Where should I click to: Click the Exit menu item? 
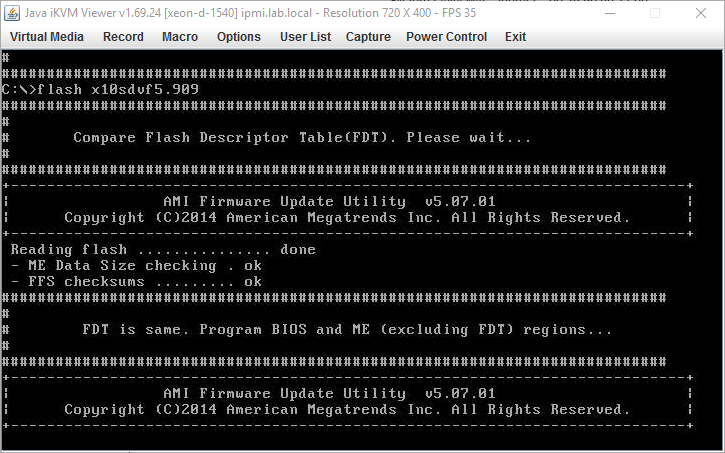515,37
